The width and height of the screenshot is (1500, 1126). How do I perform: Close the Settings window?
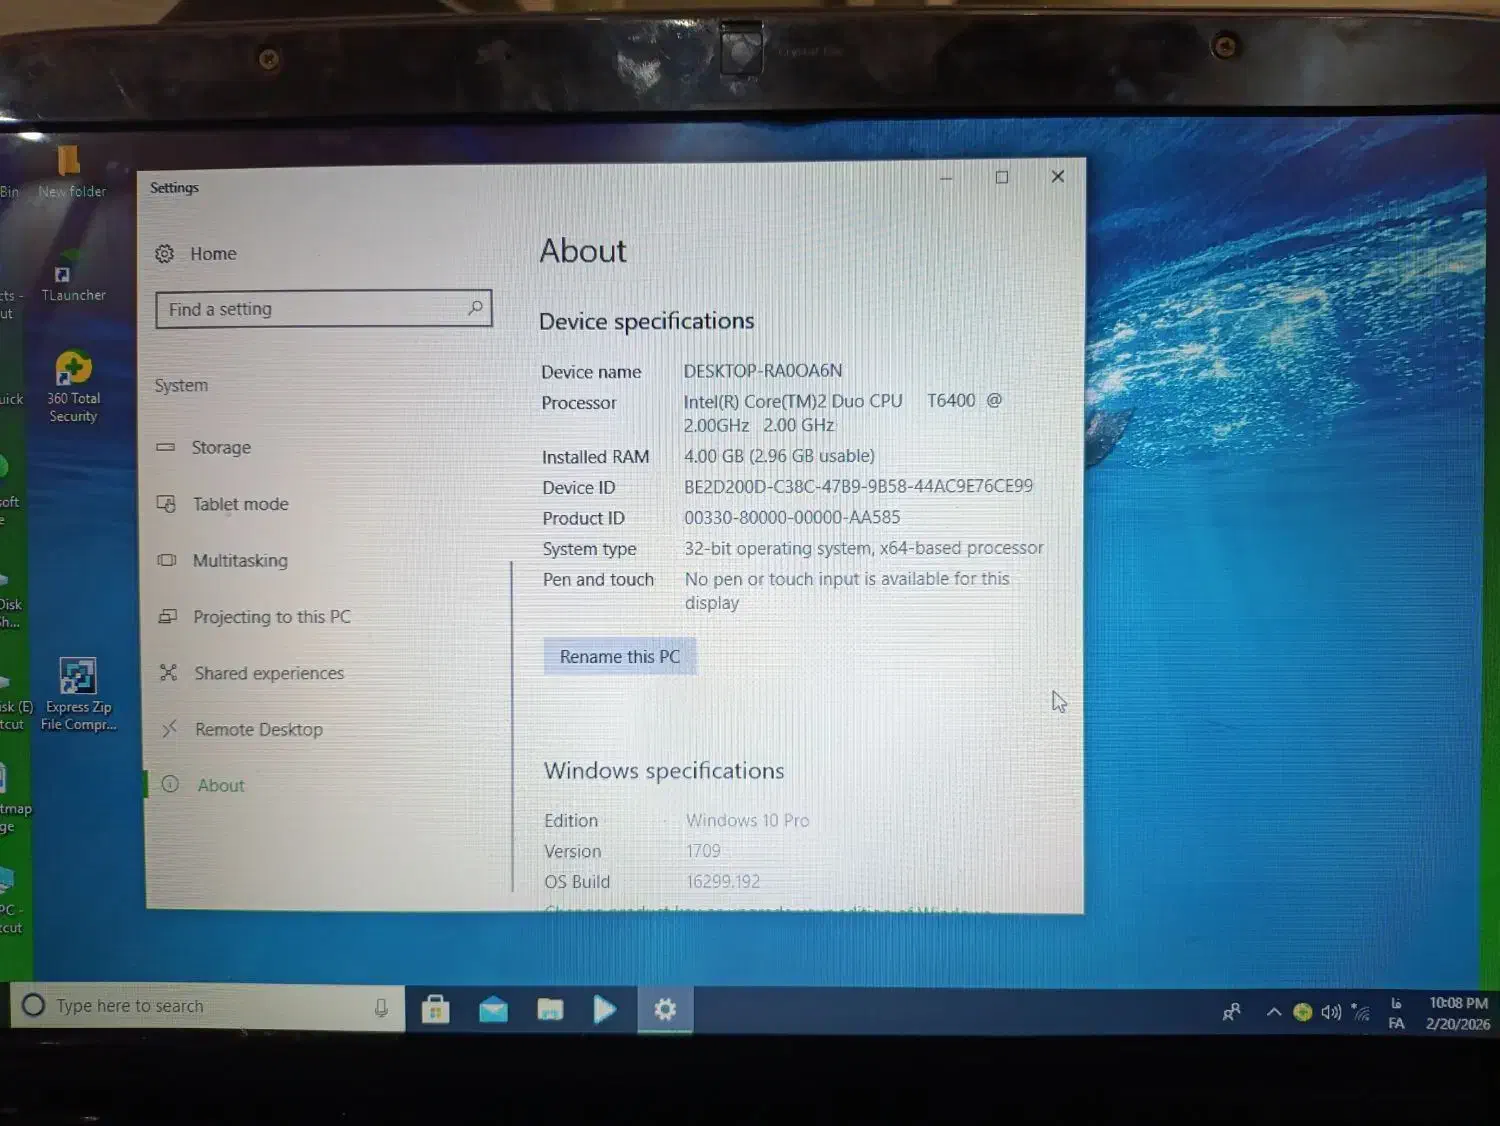(x=1058, y=176)
